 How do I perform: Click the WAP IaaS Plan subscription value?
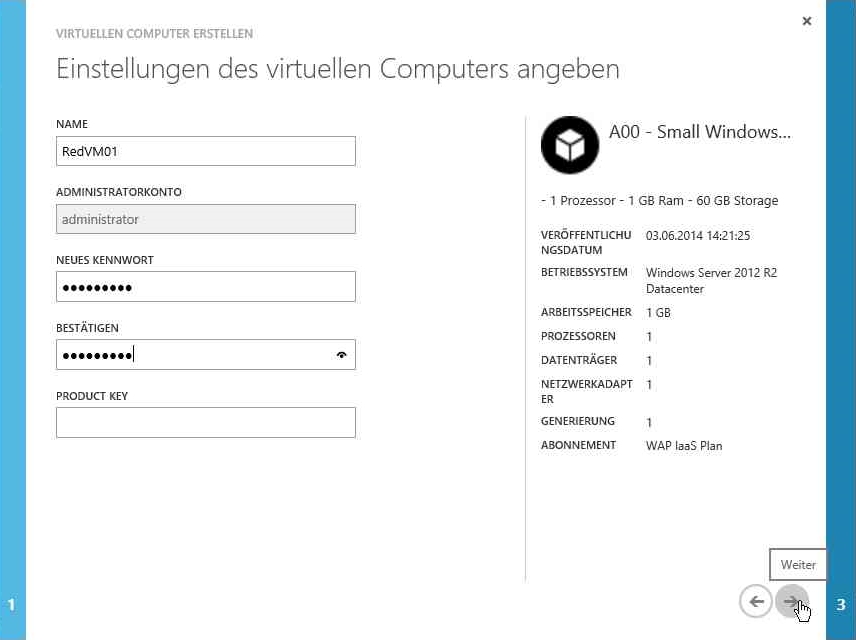coord(684,445)
